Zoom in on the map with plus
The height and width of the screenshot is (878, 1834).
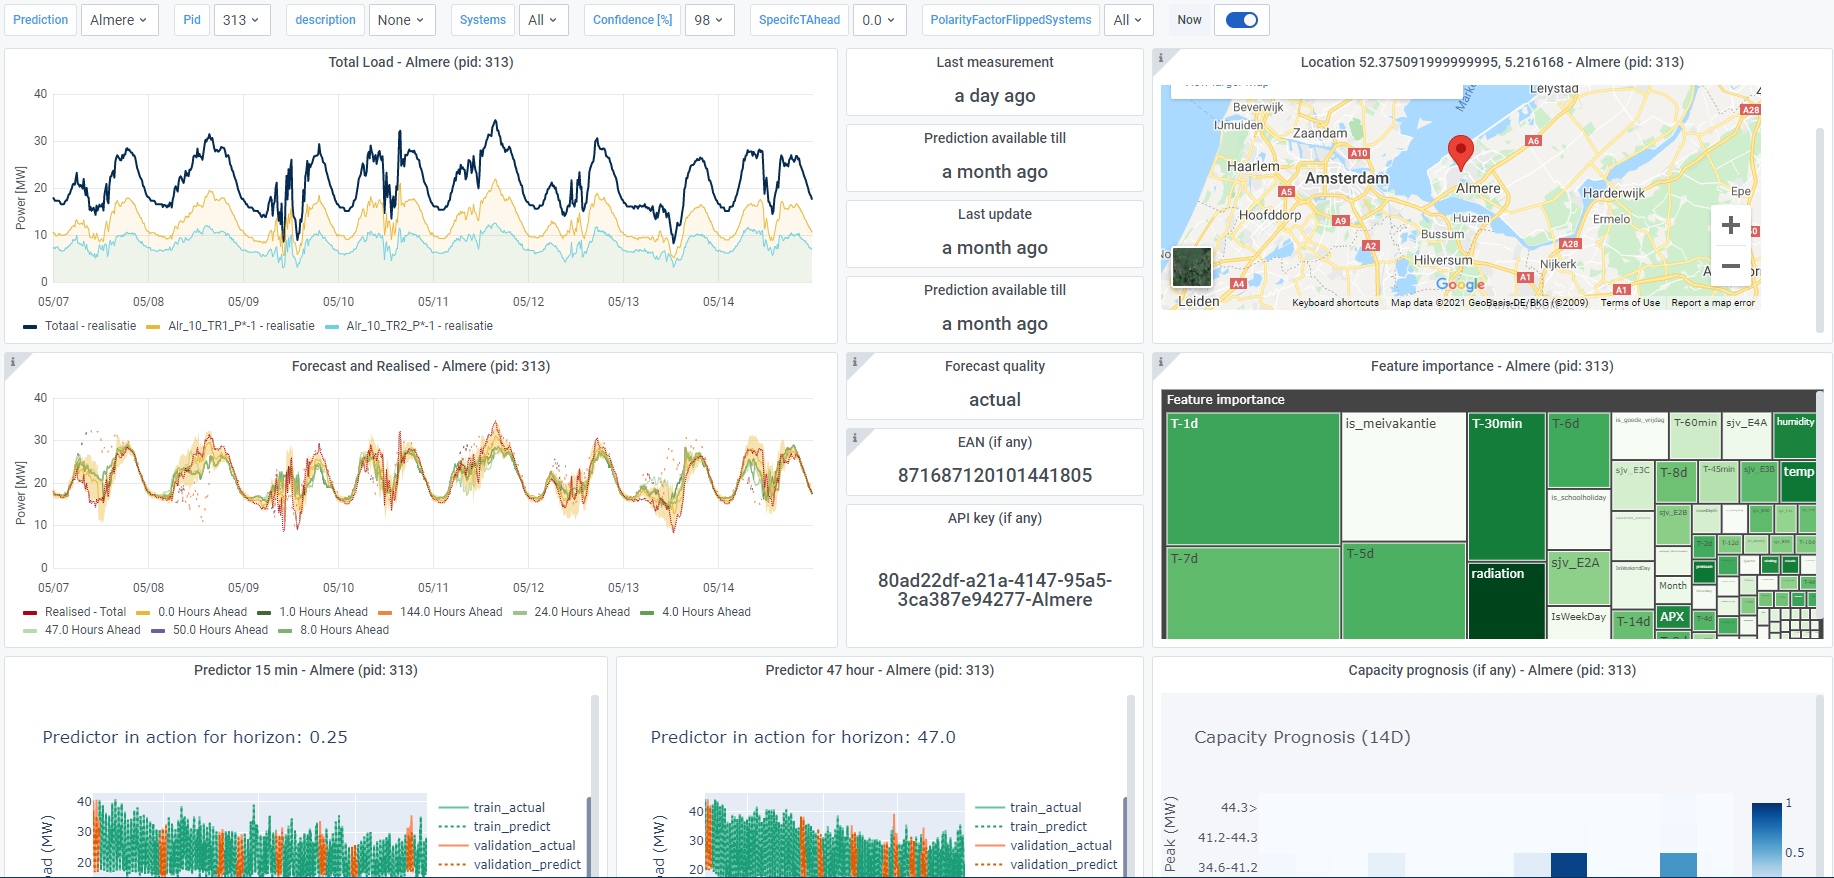[1730, 226]
